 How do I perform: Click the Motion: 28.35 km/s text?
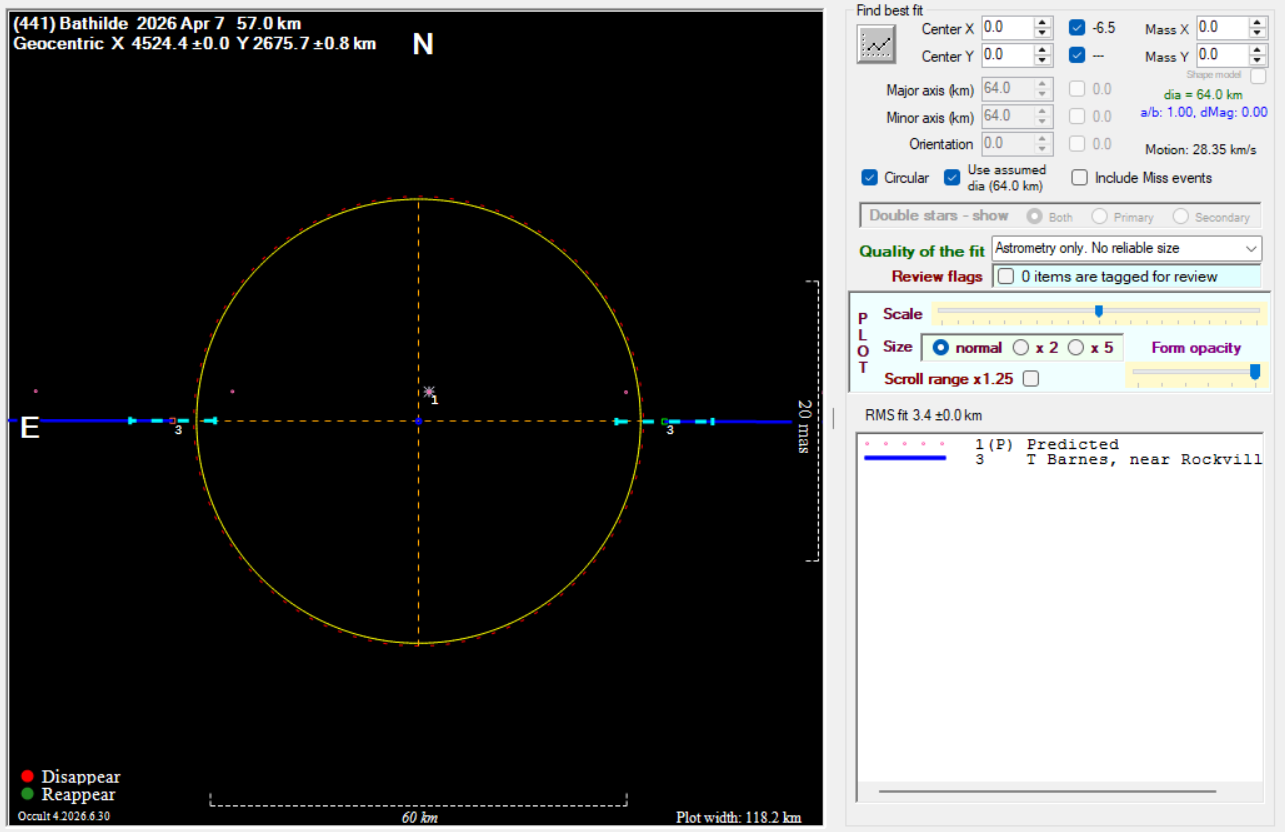coord(1200,150)
